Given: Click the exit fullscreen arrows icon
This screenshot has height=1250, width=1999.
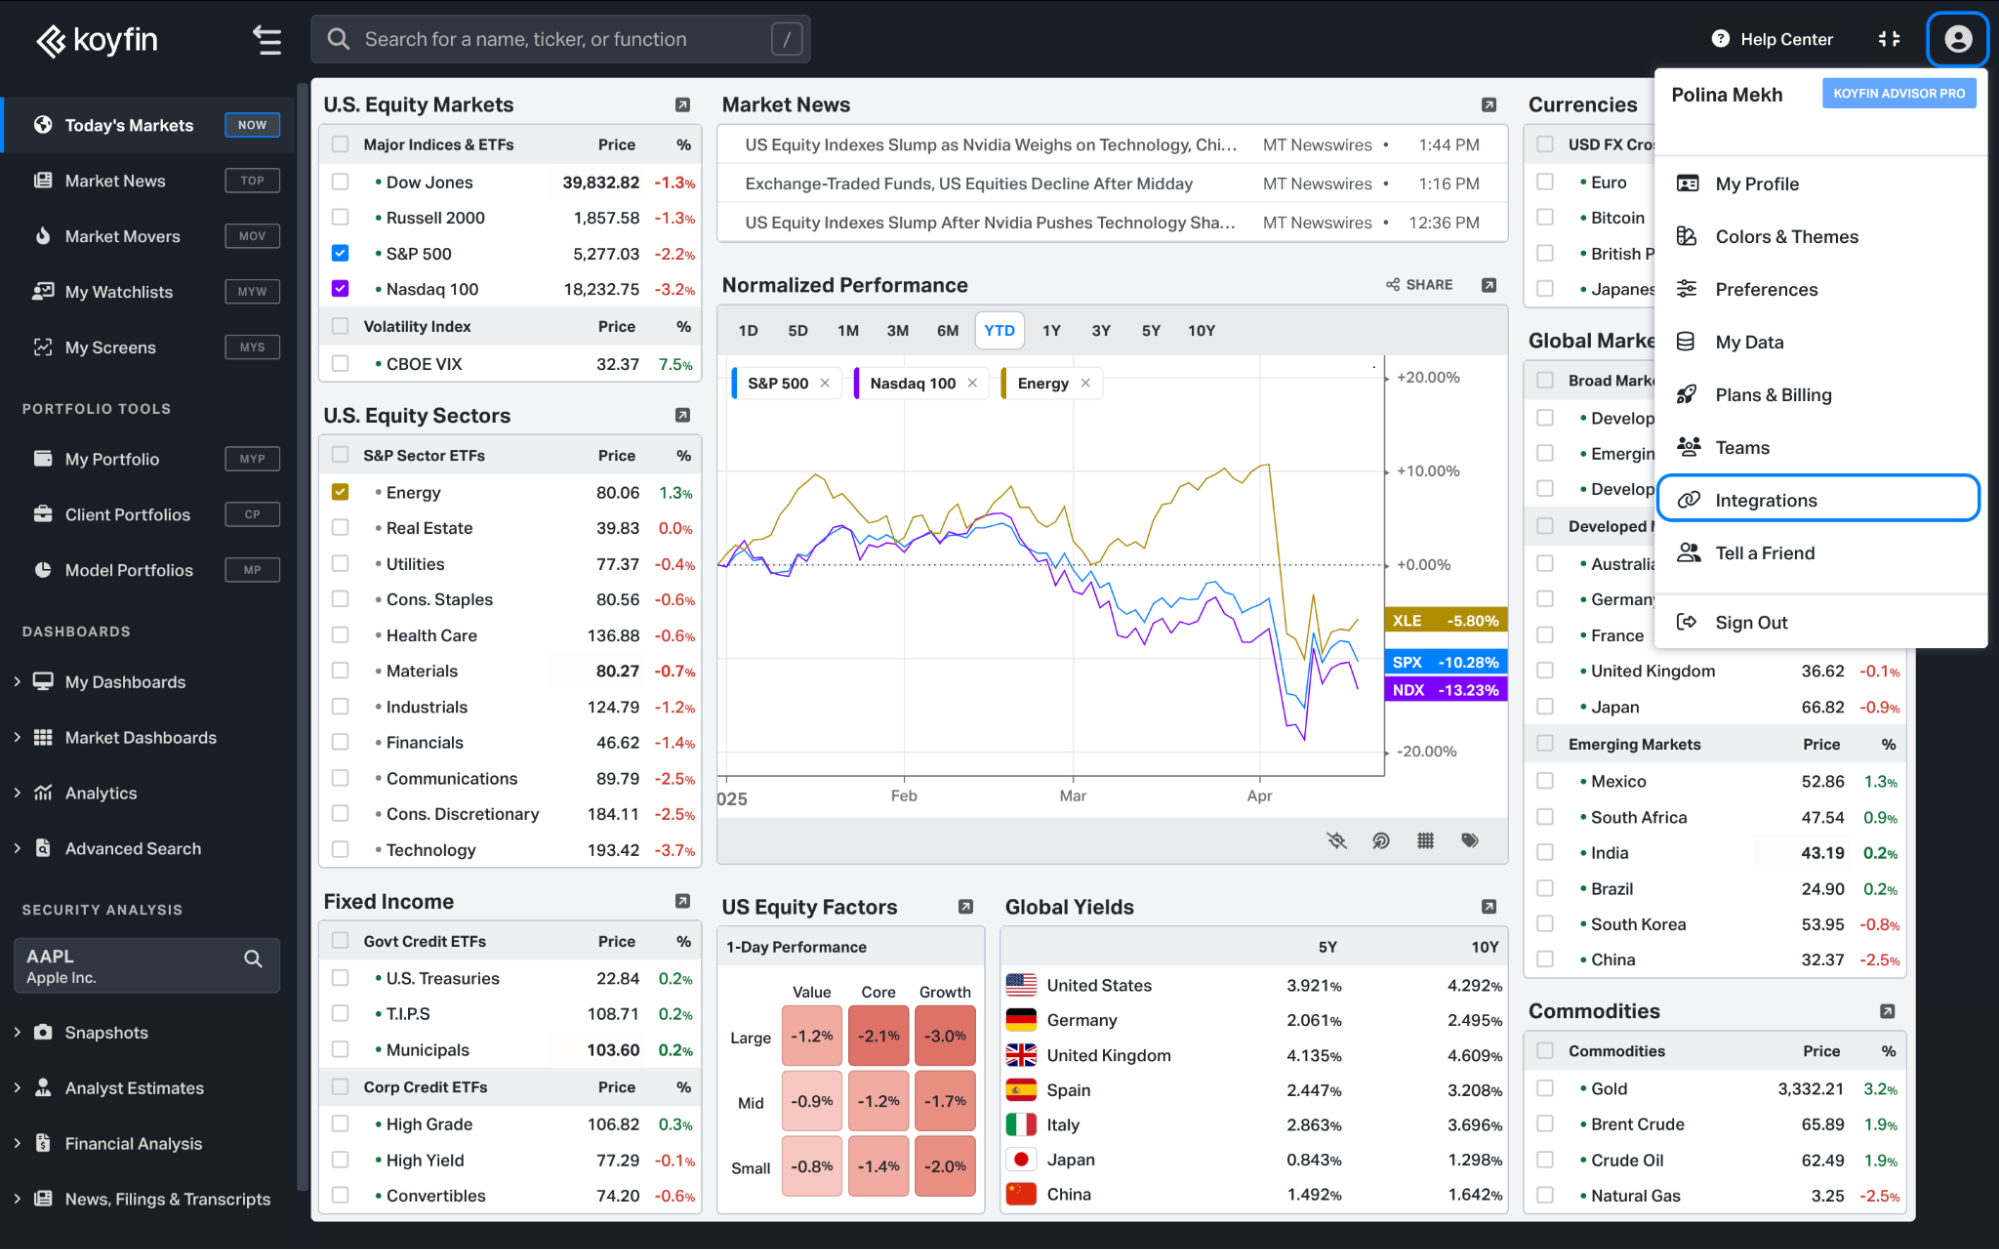Looking at the screenshot, I should click(x=1888, y=39).
